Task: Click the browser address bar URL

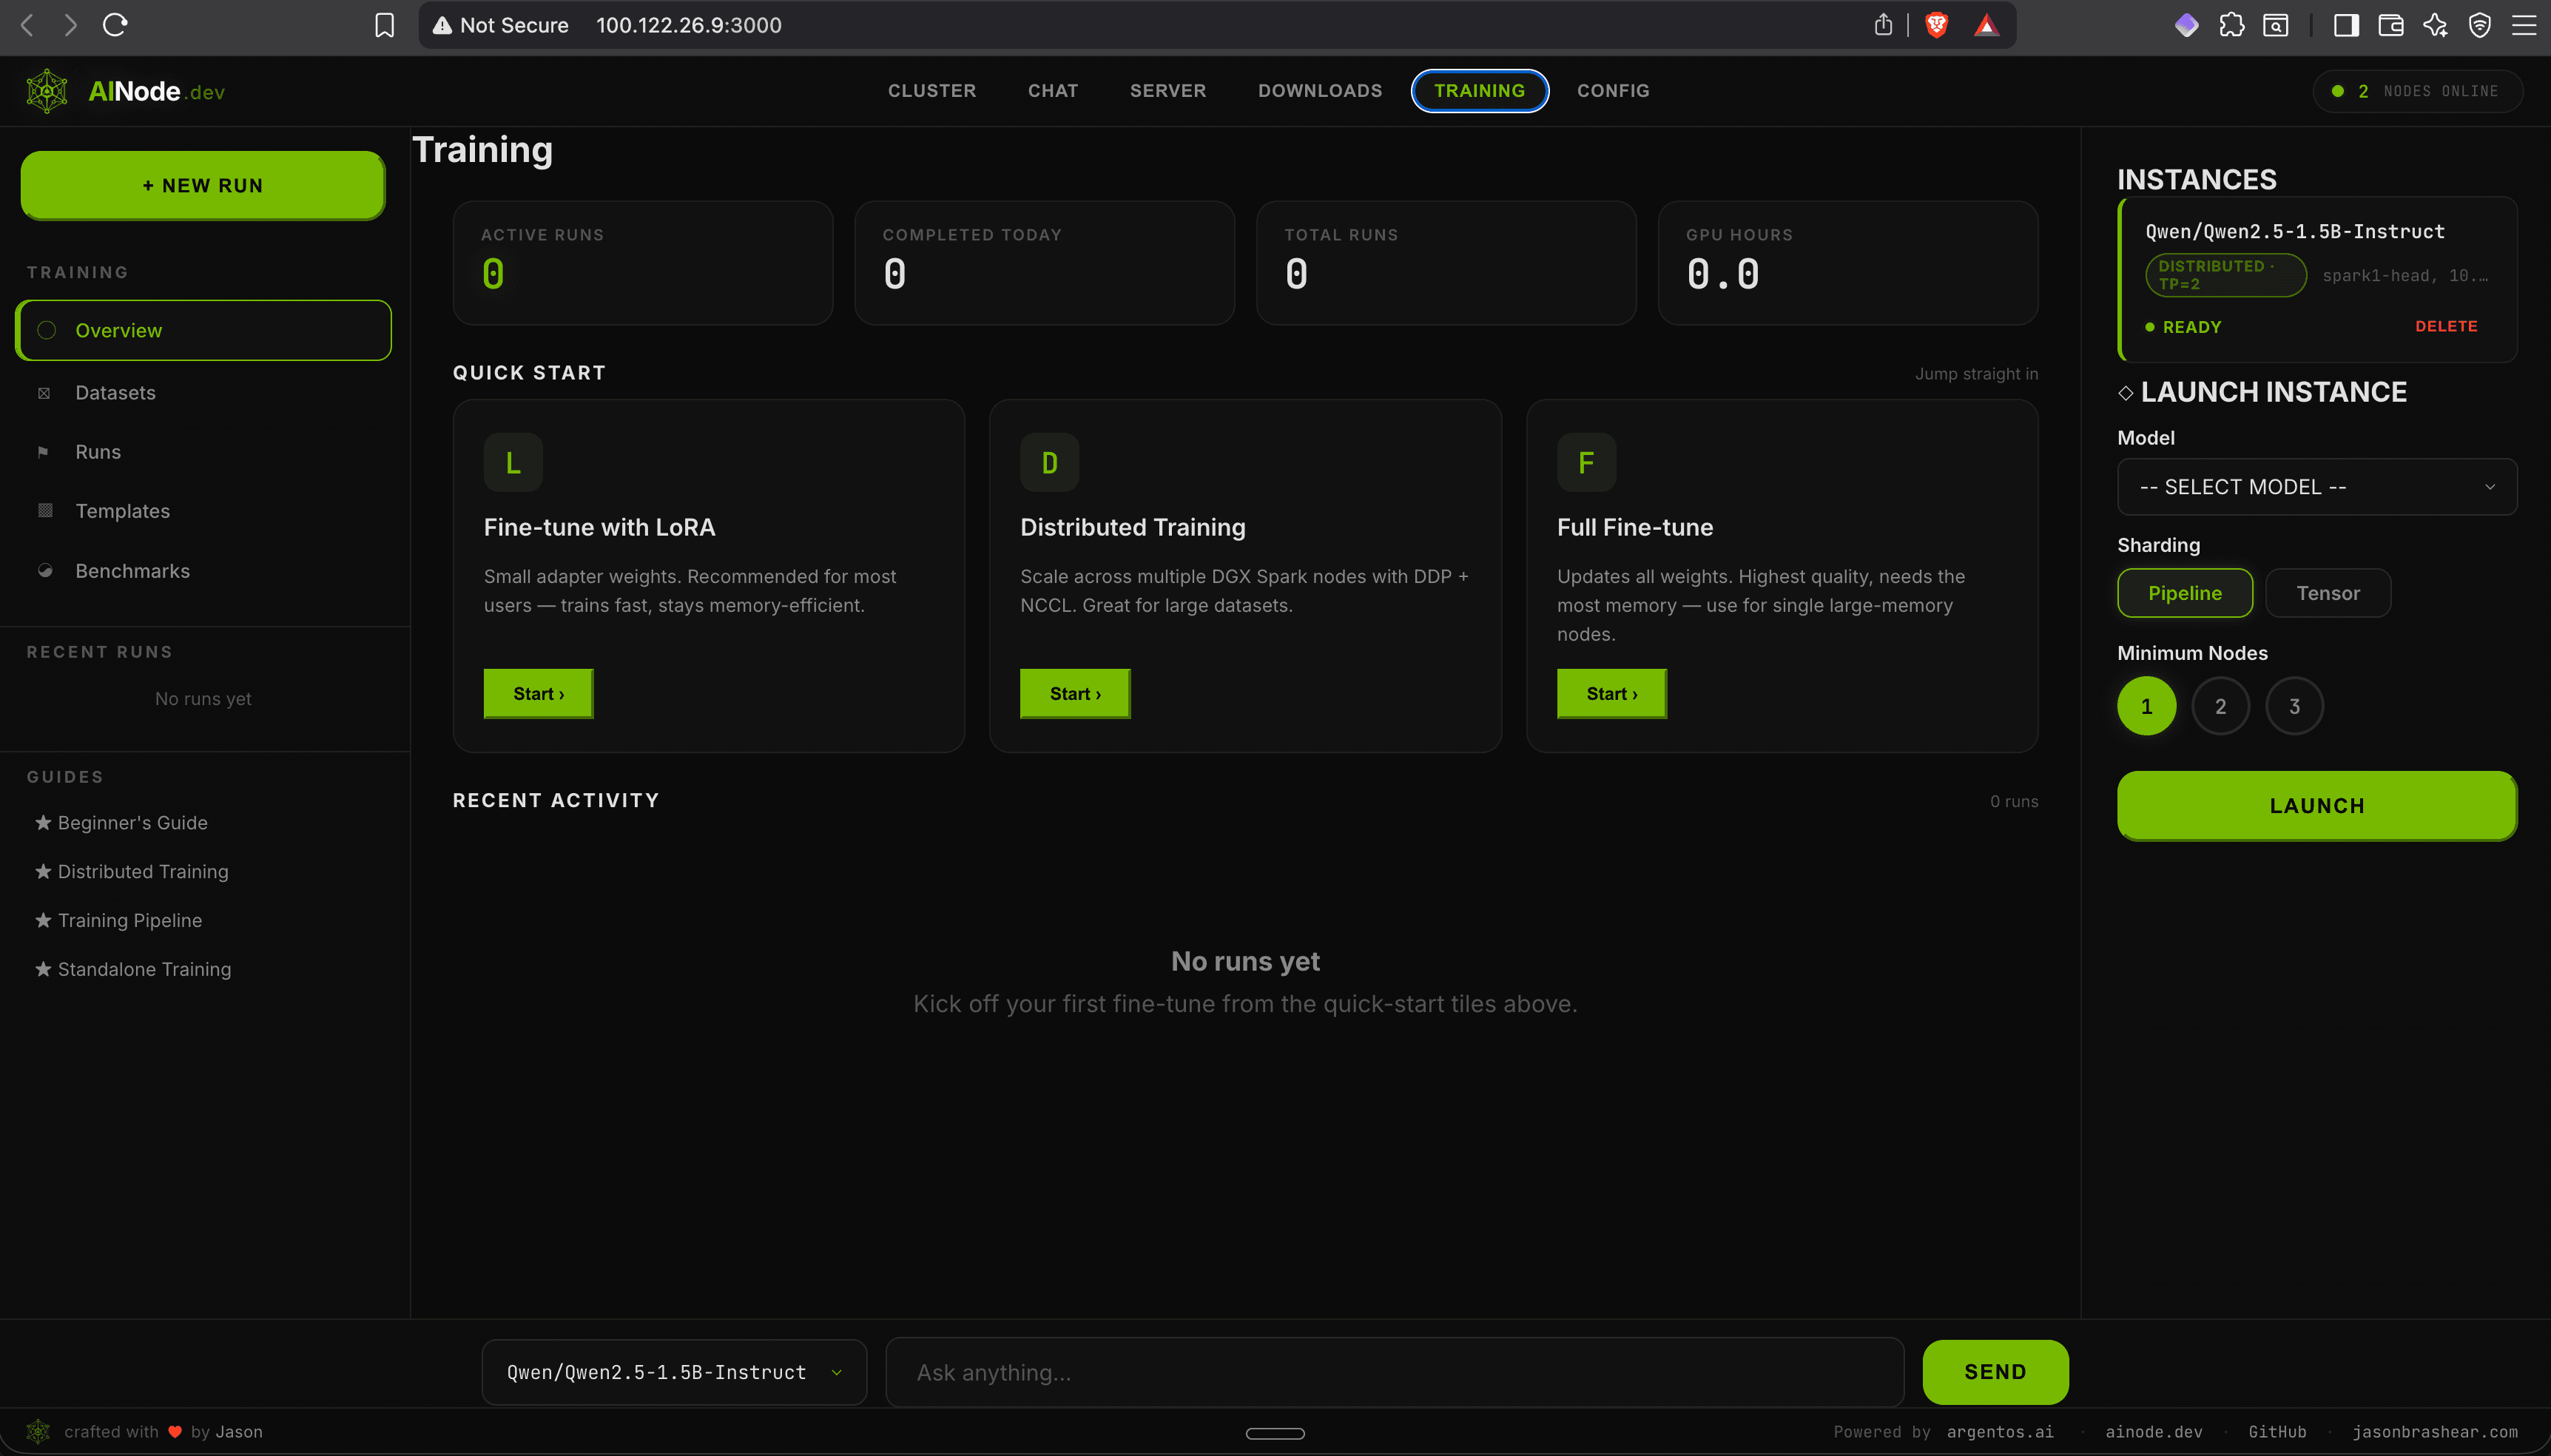Action: pyautogui.click(x=689, y=25)
